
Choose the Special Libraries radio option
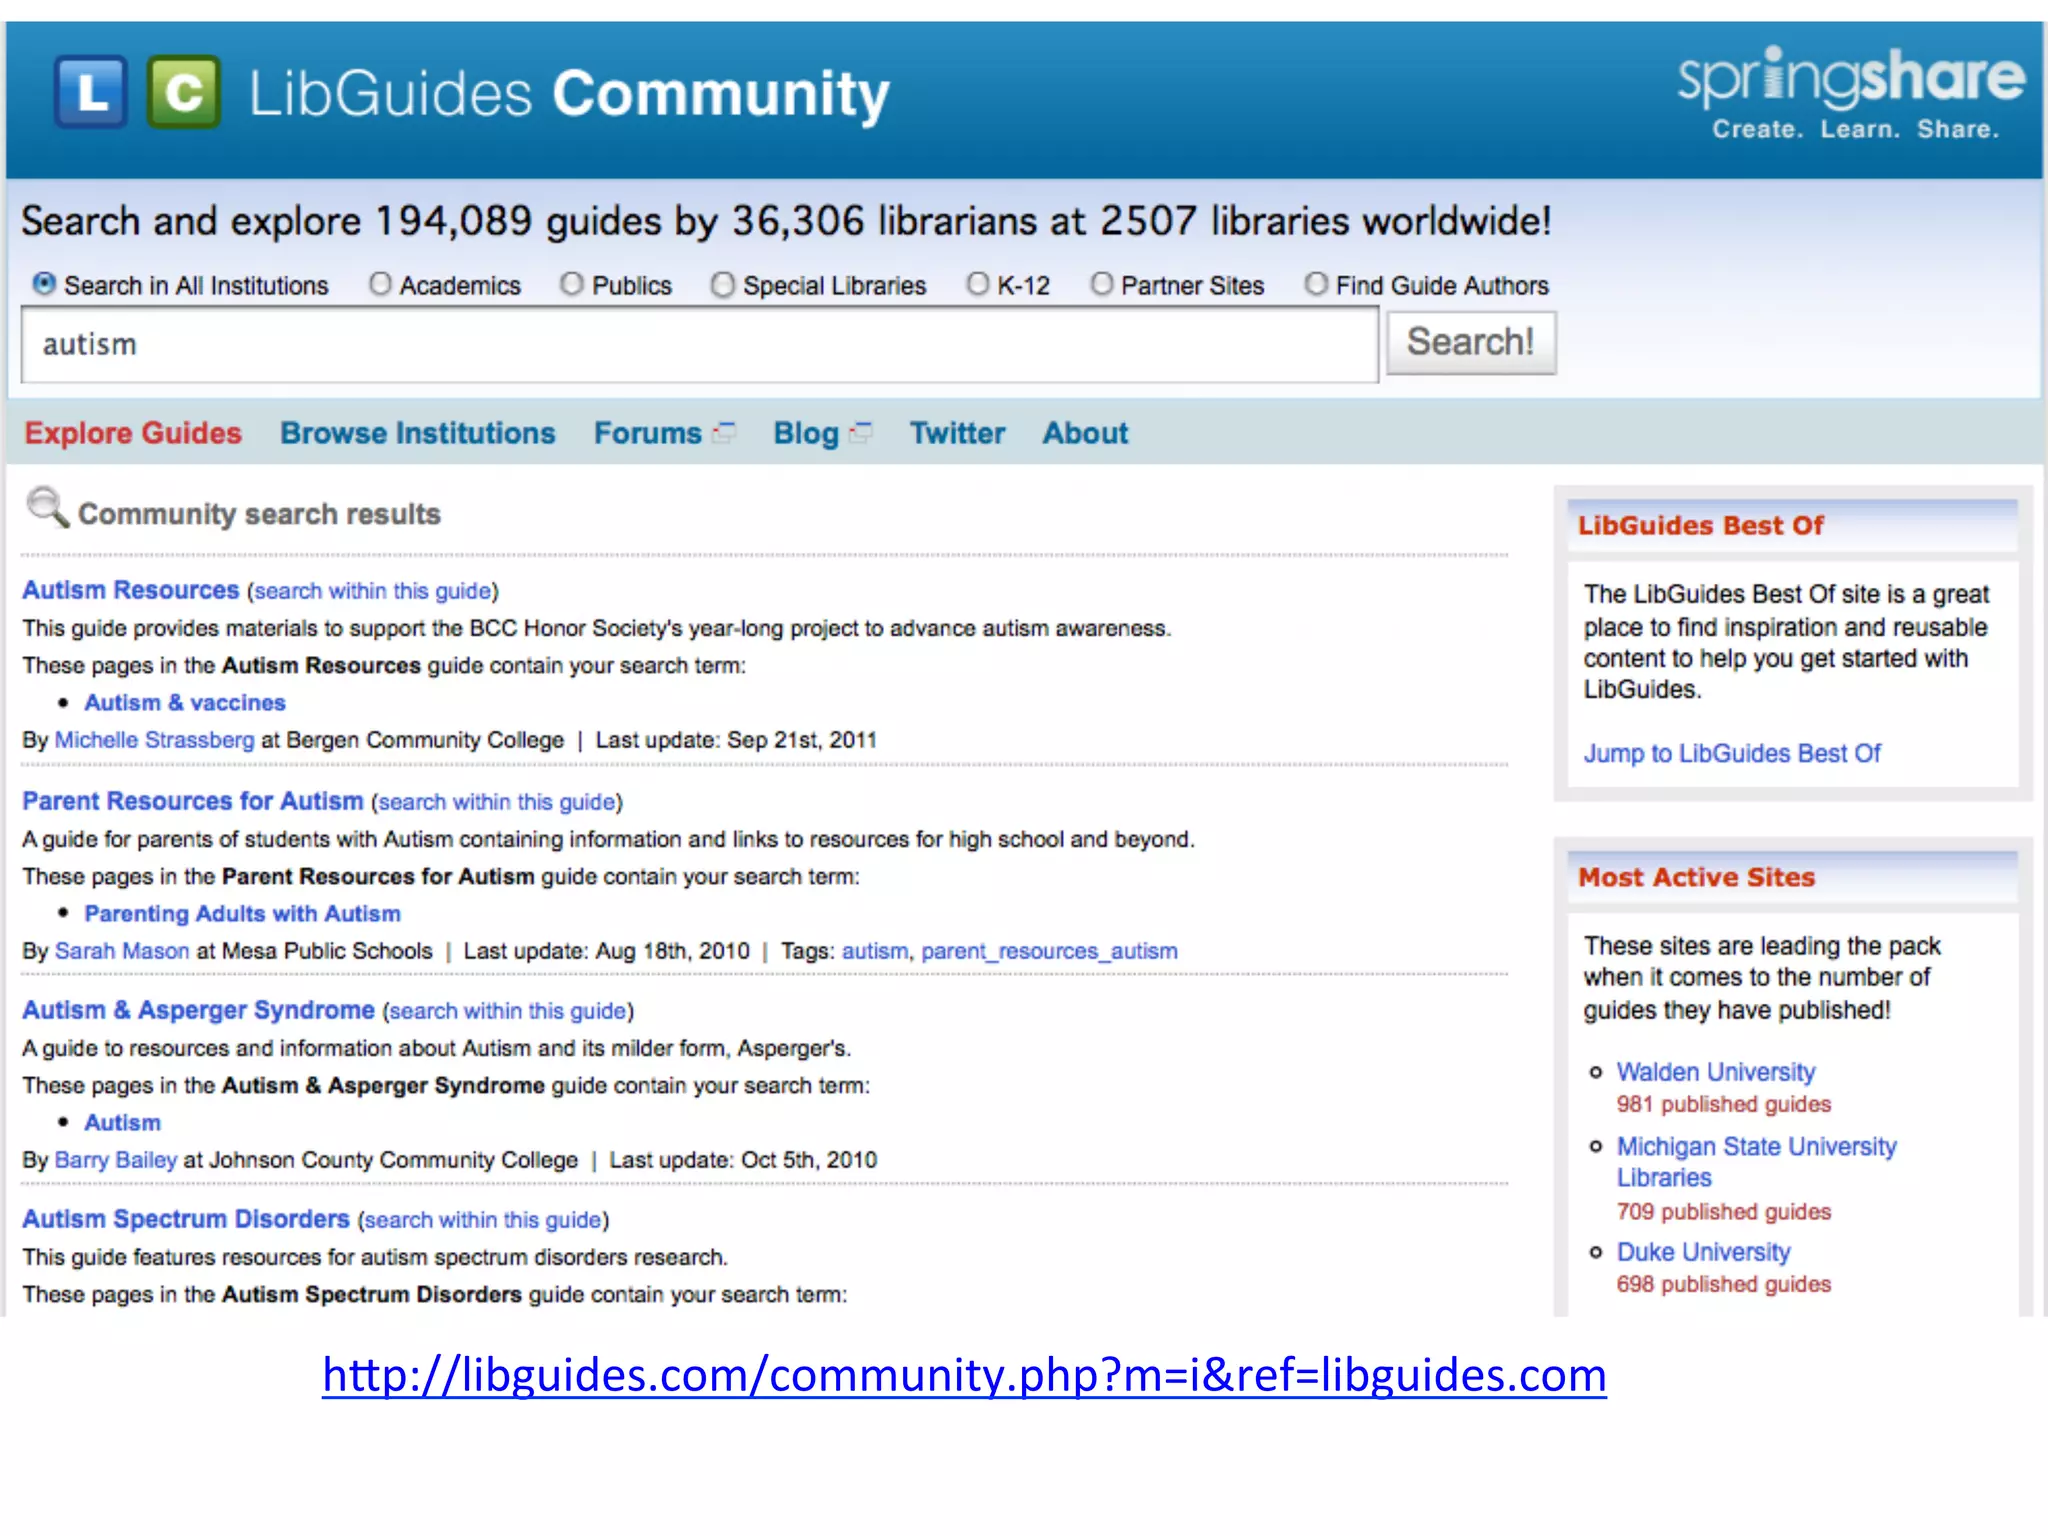[x=722, y=285]
